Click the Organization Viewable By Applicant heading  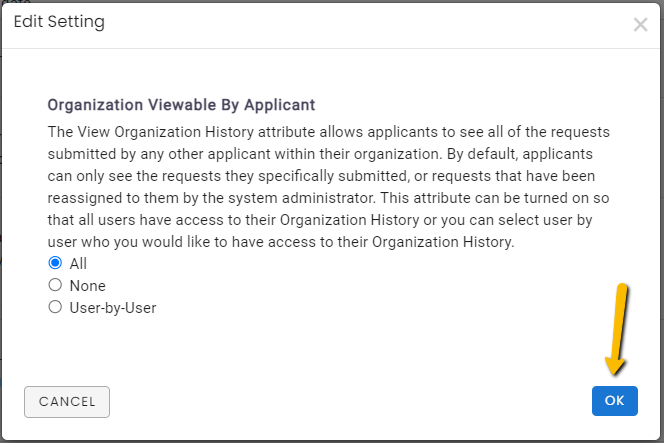click(181, 105)
